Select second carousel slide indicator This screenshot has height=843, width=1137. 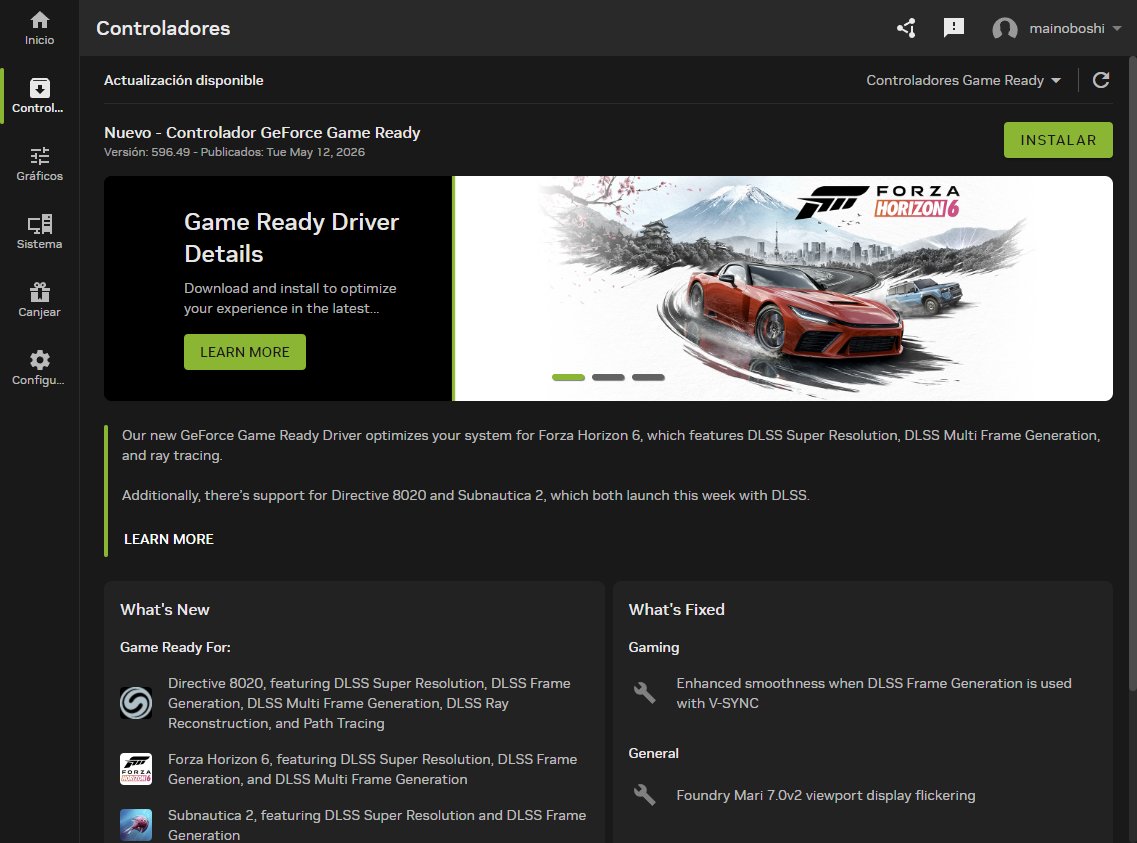608,377
